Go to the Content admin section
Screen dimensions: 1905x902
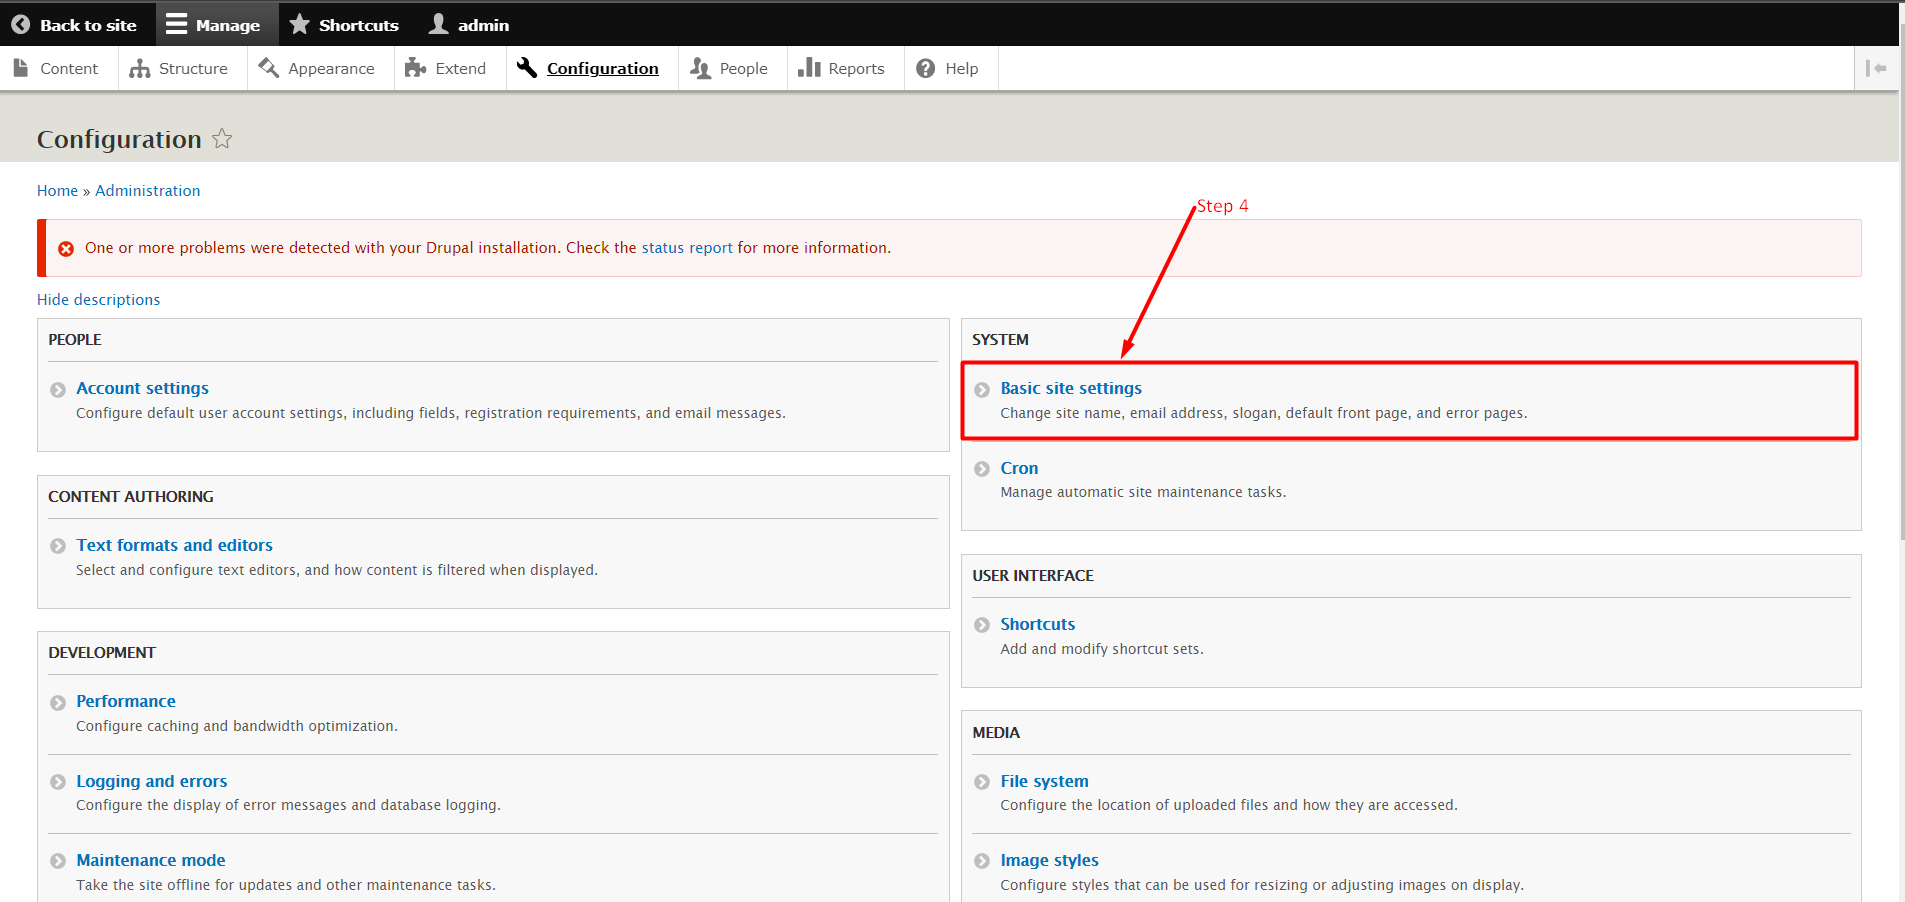pos(56,68)
